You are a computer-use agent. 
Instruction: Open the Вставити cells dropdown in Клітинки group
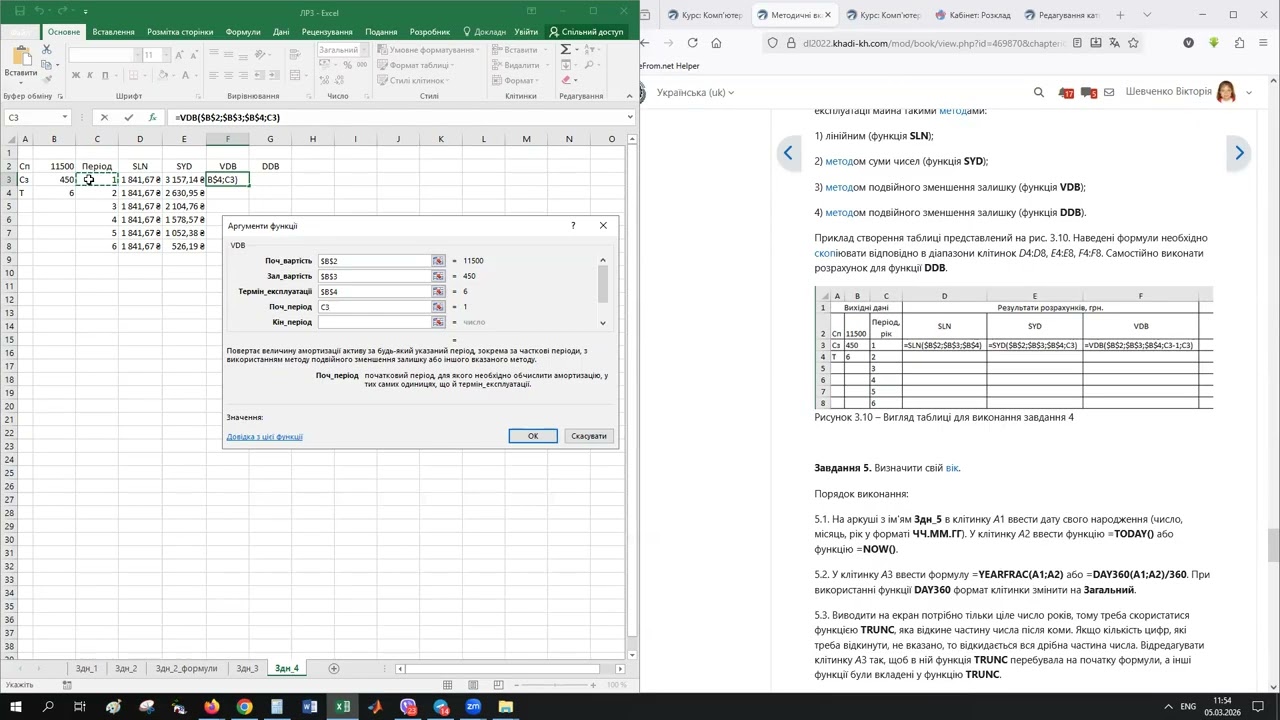pos(522,50)
